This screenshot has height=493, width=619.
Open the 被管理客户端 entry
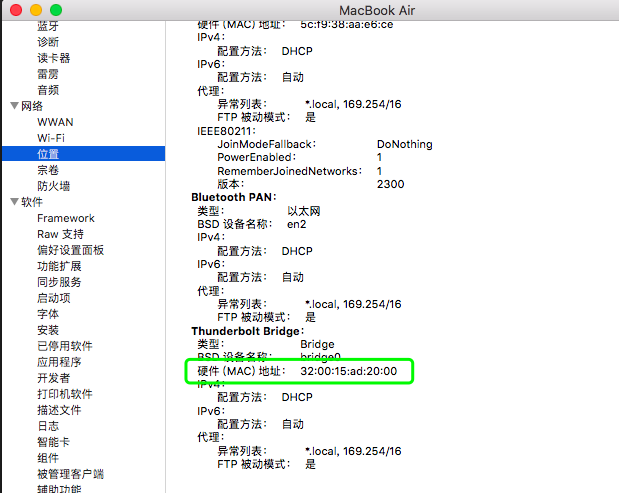(x=70, y=474)
